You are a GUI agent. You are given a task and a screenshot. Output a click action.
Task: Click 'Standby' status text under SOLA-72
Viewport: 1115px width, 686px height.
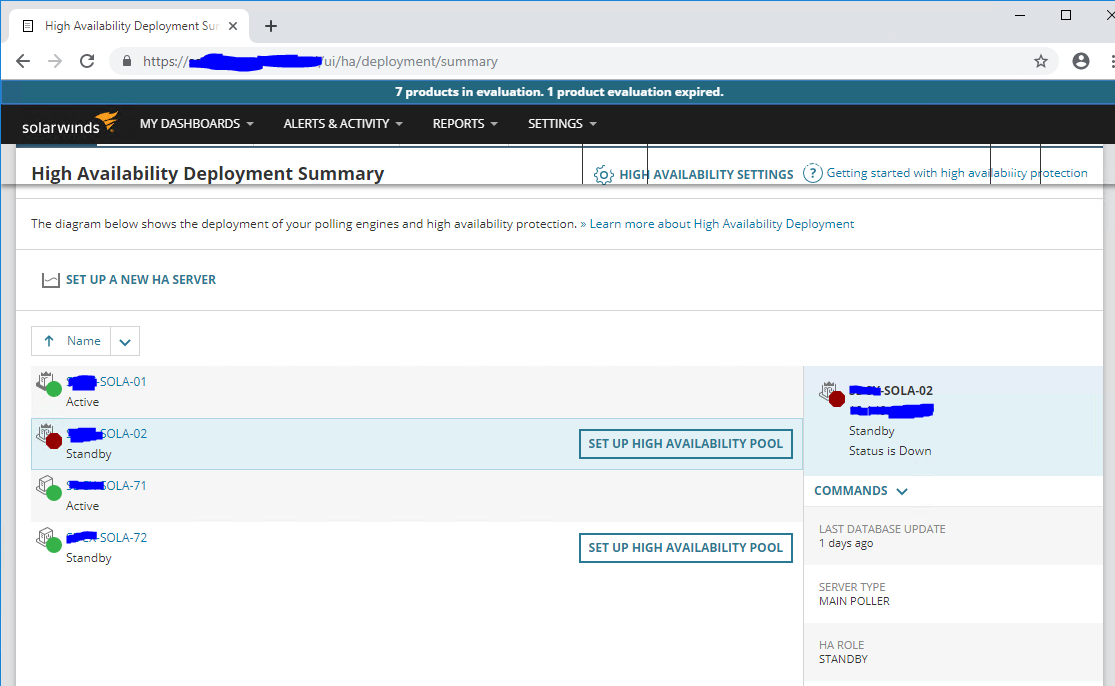[89, 558]
